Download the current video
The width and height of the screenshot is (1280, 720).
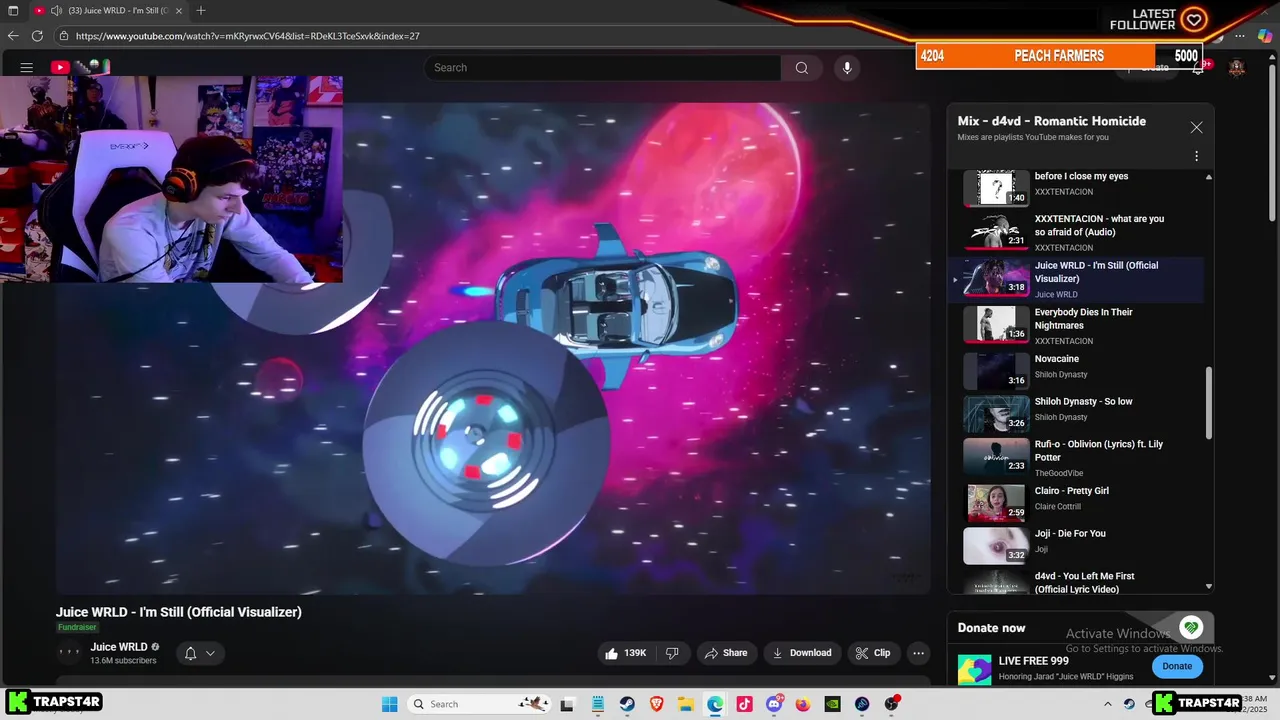click(802, 653)
